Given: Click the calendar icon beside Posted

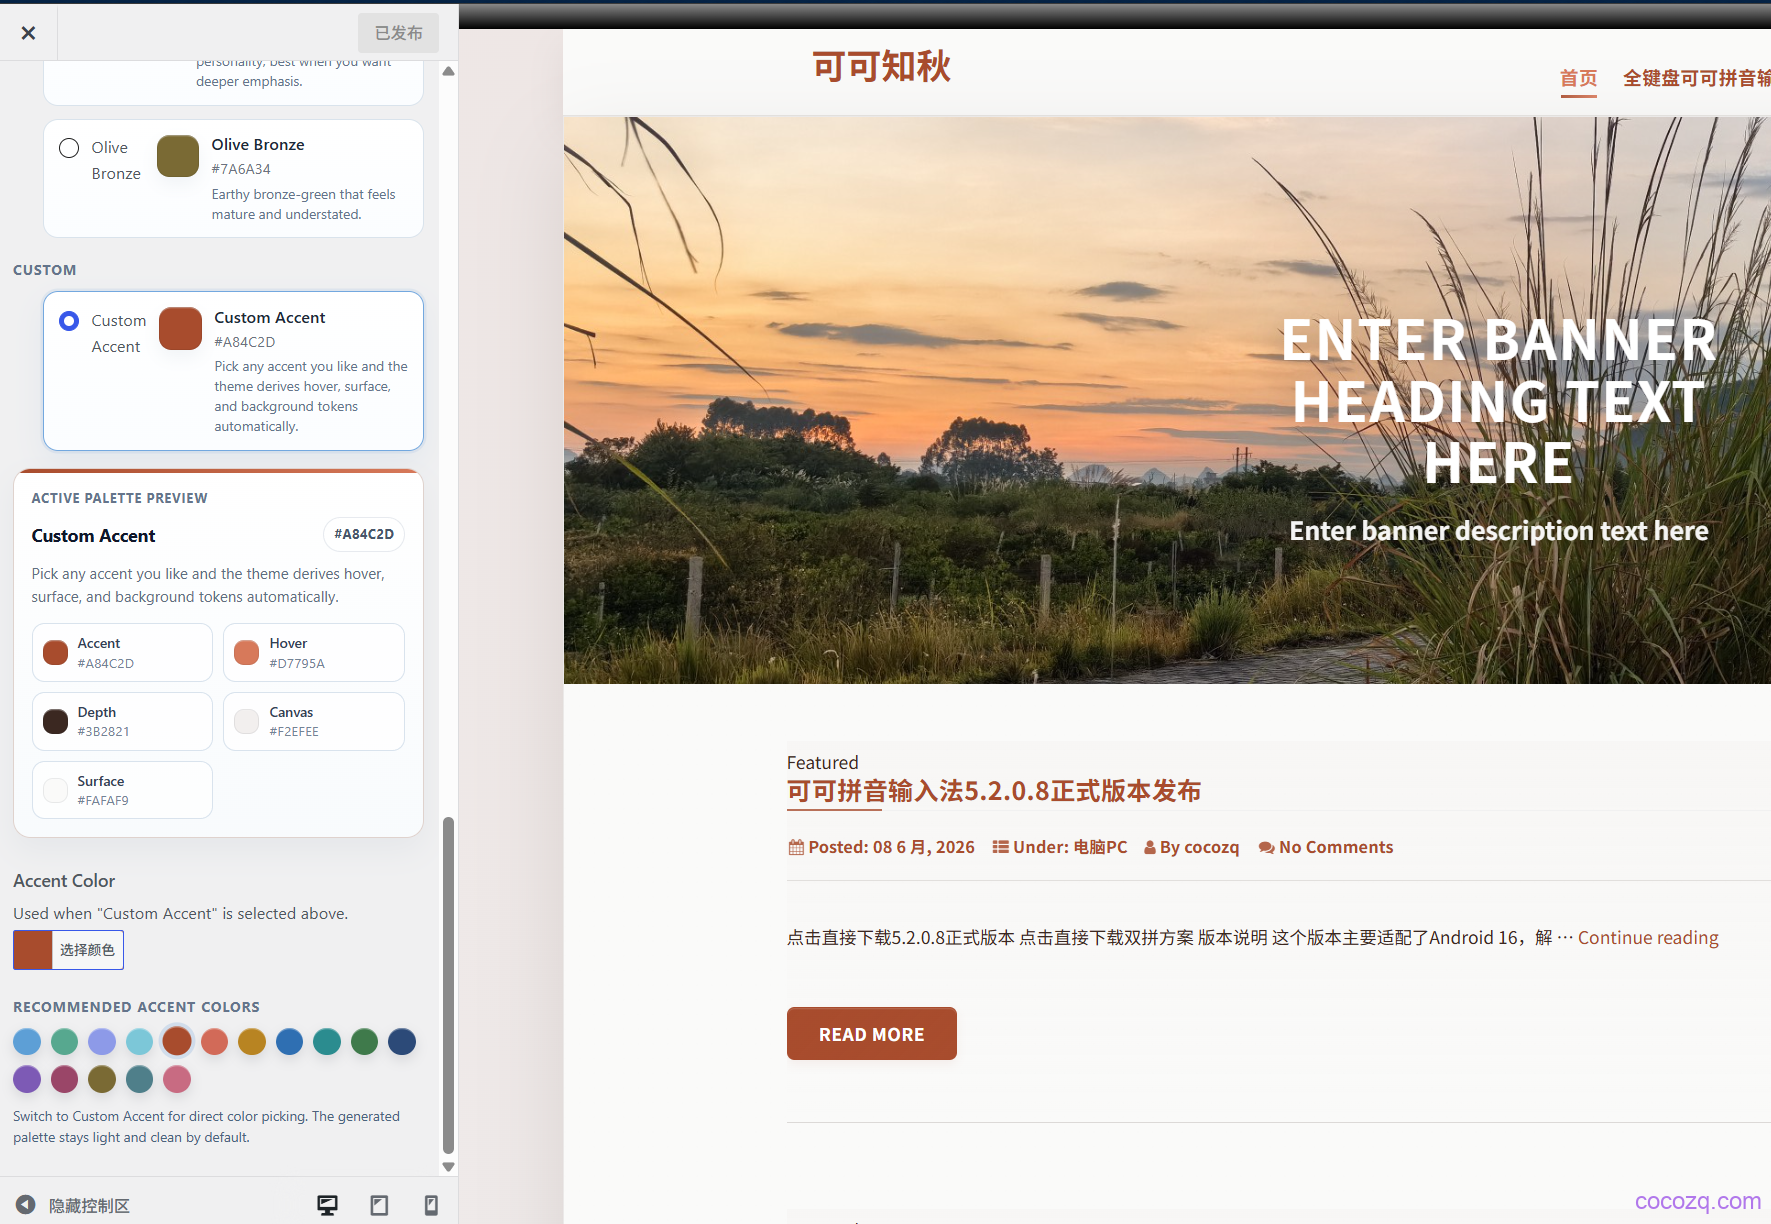Looking at the screenshot, I should pyautogui.click(x=796, y=847).
